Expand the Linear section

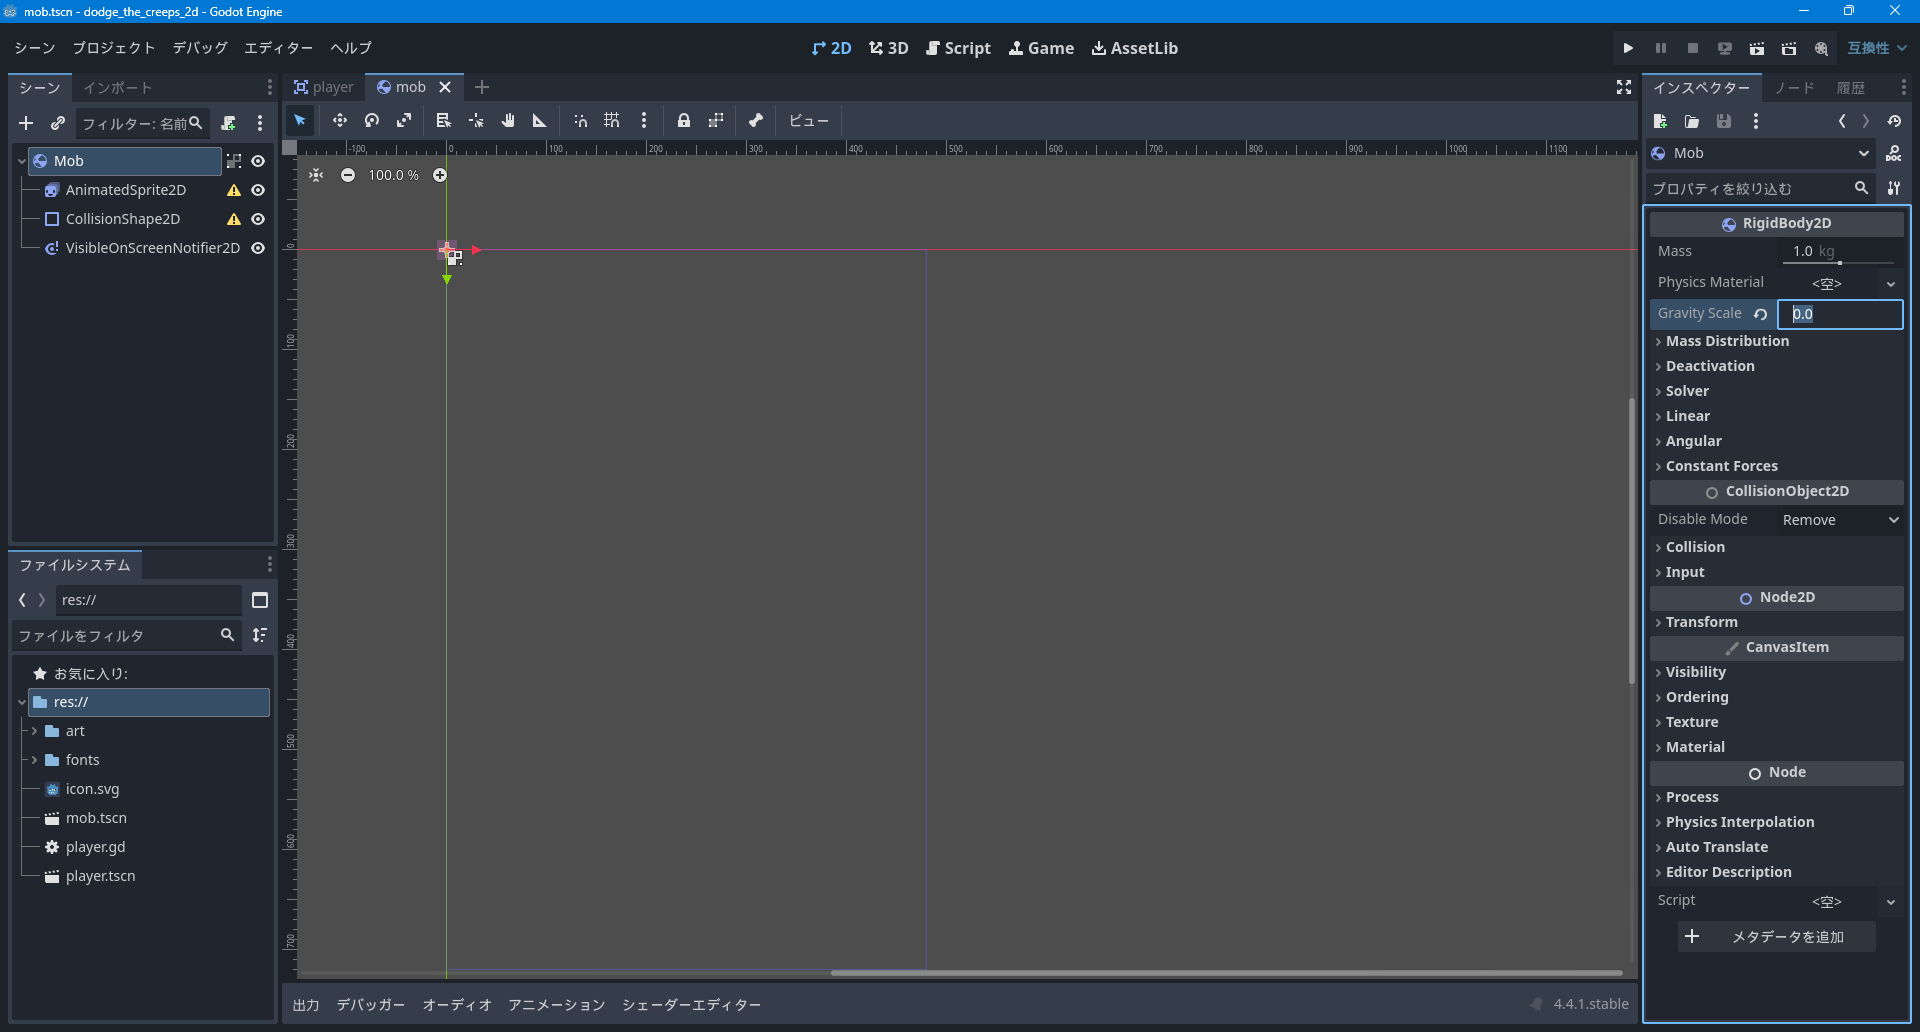click(1777, 416)
